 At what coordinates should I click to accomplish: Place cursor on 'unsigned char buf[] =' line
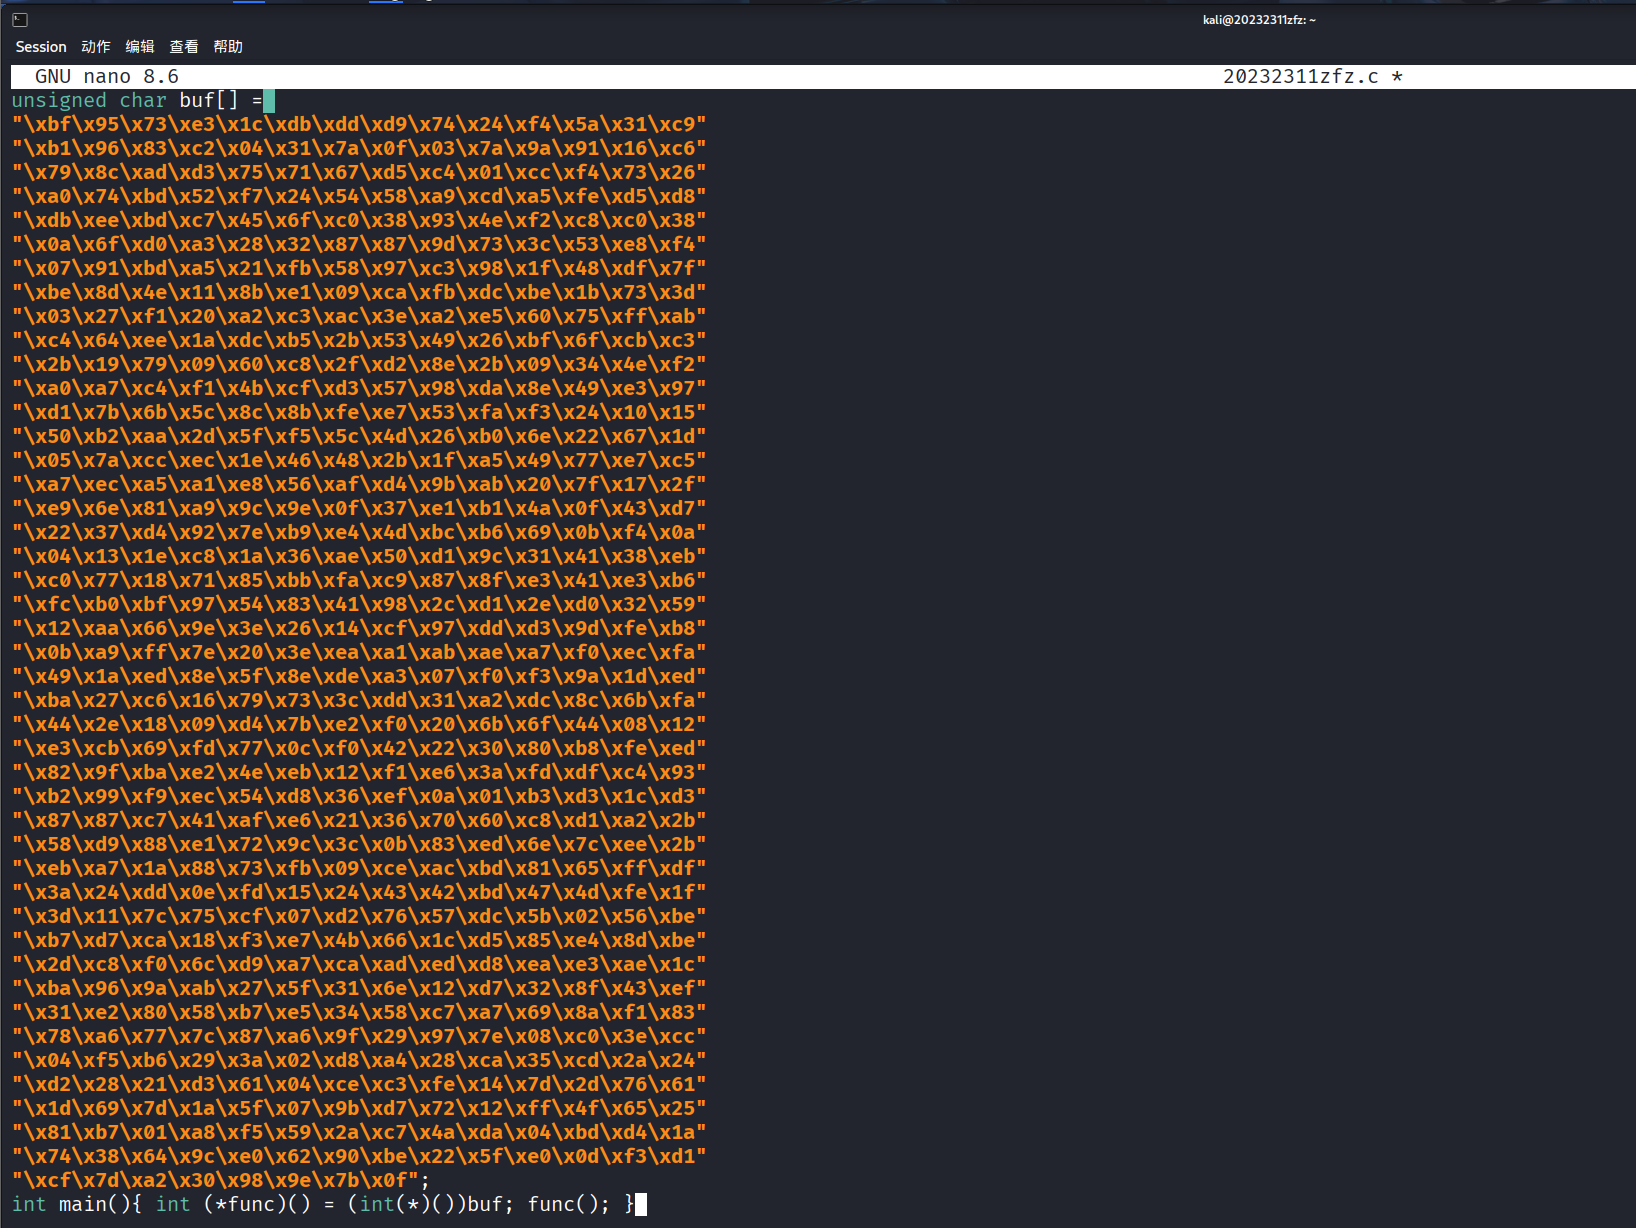(x=137, y=101)
